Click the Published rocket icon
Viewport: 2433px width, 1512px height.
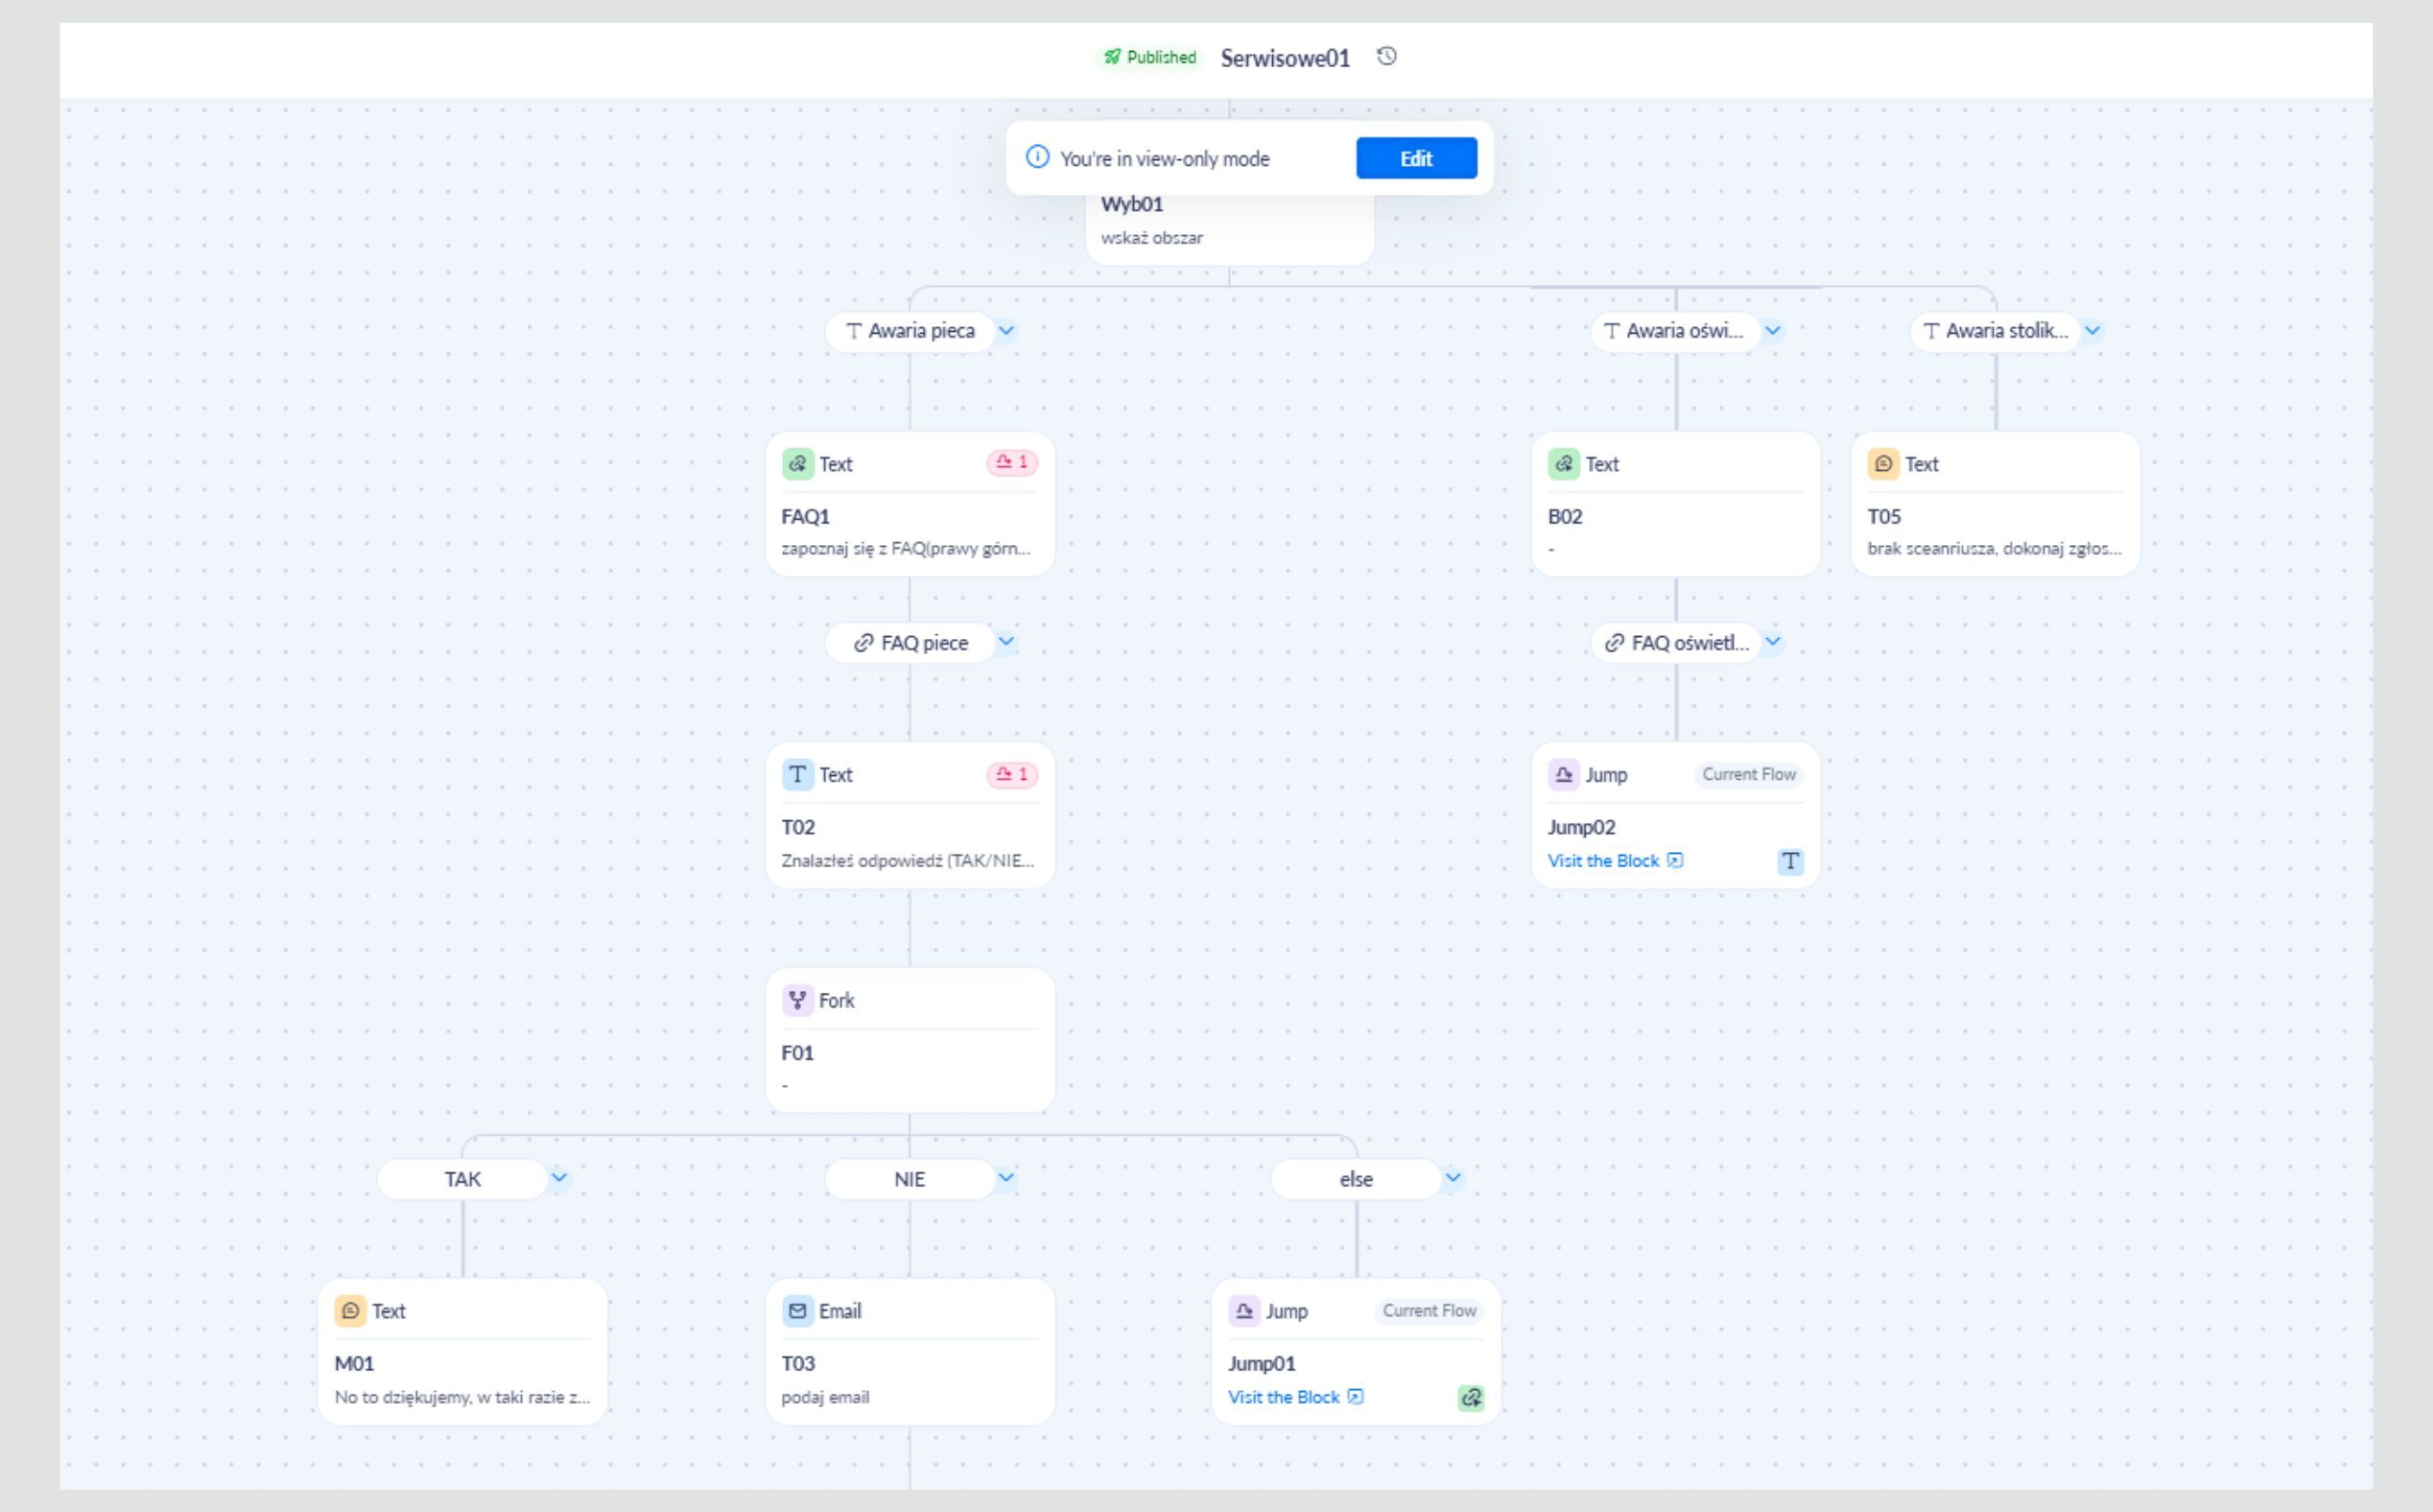1112,57
